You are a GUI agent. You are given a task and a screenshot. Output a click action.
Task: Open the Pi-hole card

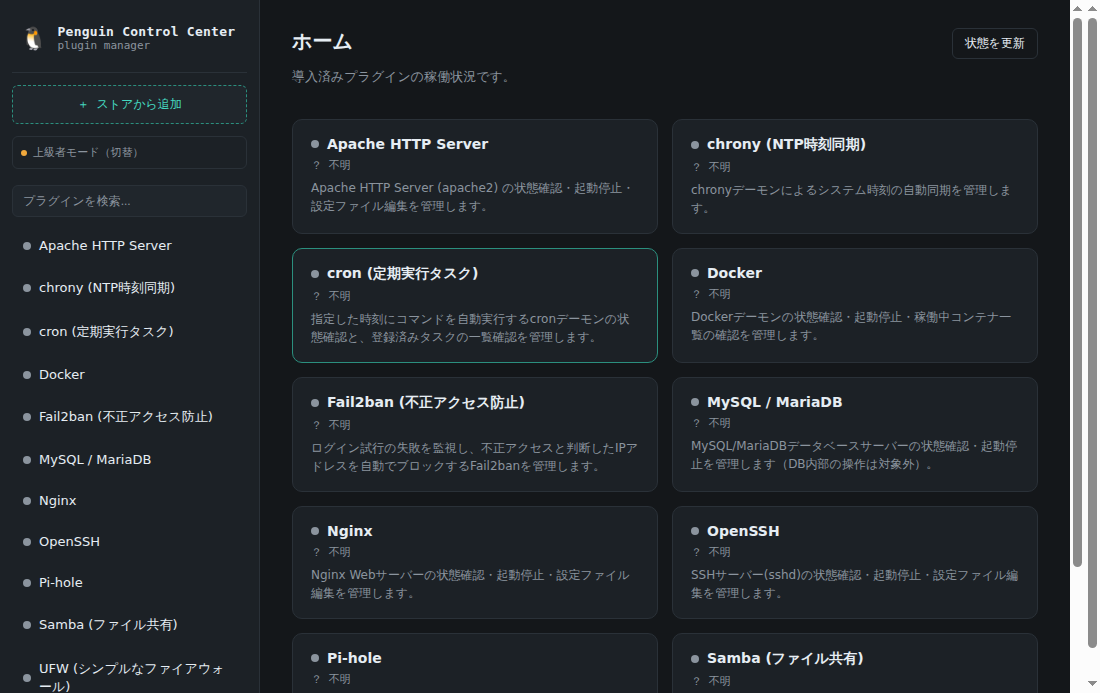(474, 663)
